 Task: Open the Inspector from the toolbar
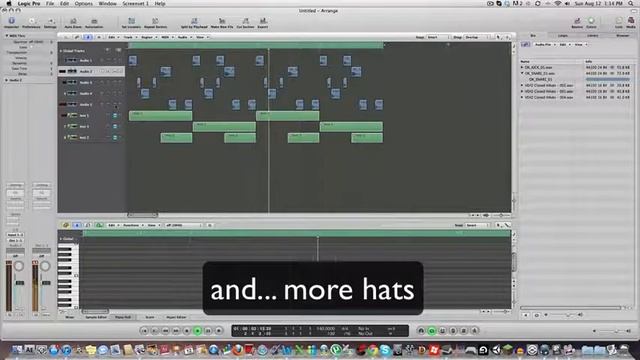(11, 22)
